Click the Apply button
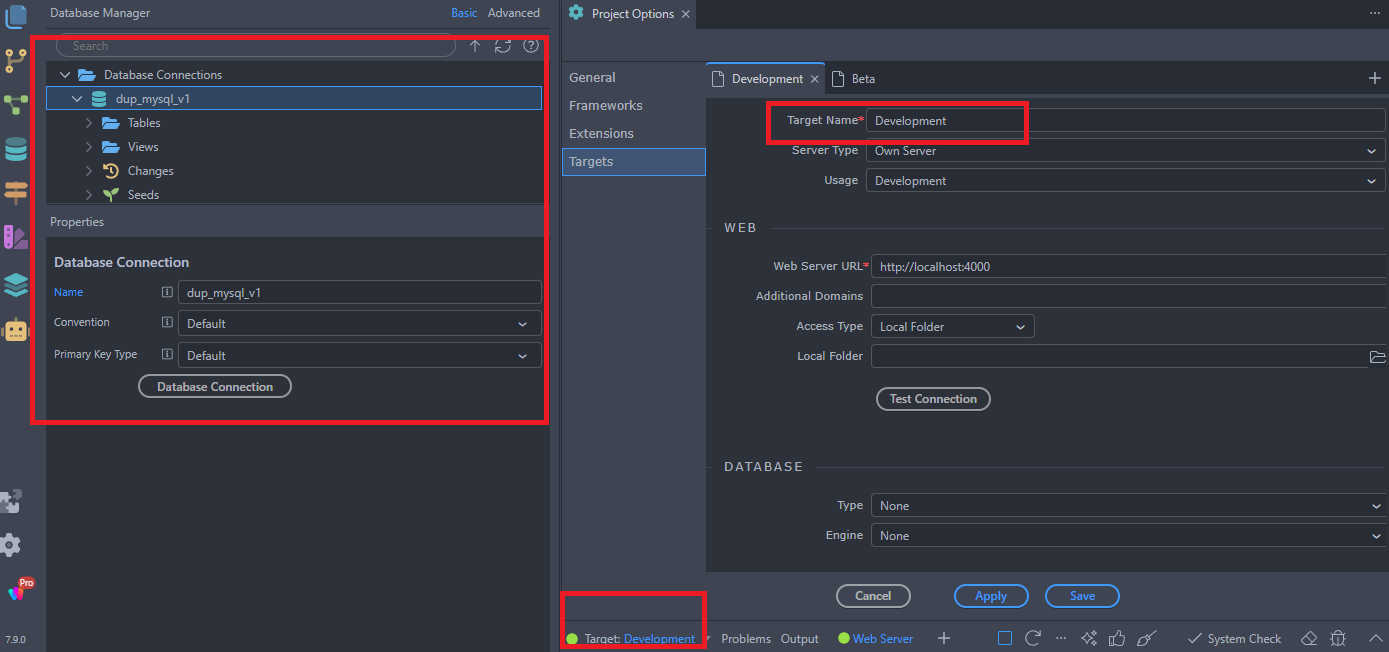The image size is (1389, 652). click(x=991, y=595)
